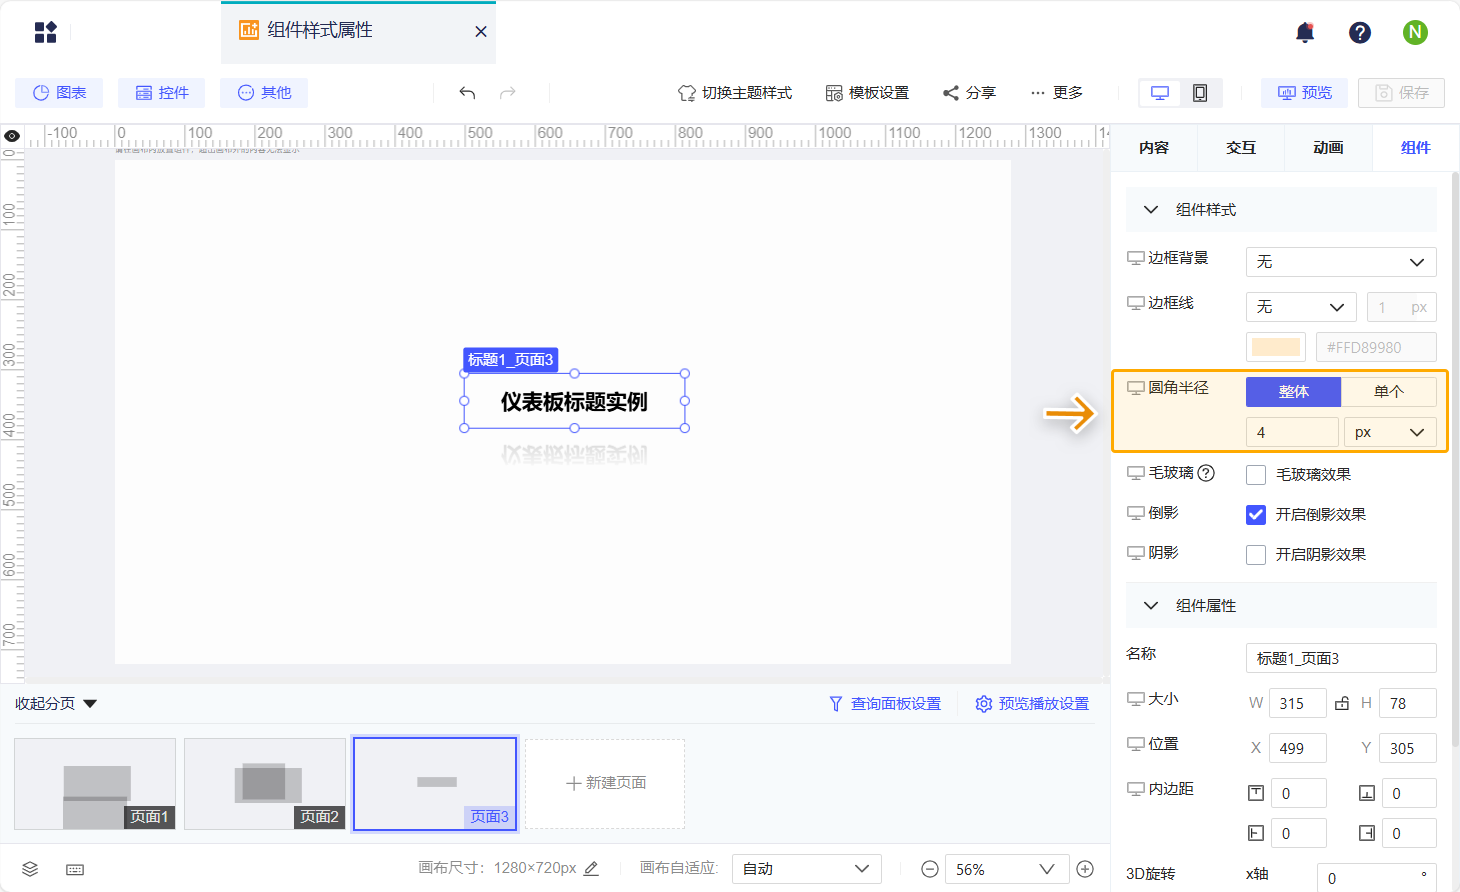Switch to the 交互 tab
The height and width of the screenshot is (892, 1460).
1241,148
